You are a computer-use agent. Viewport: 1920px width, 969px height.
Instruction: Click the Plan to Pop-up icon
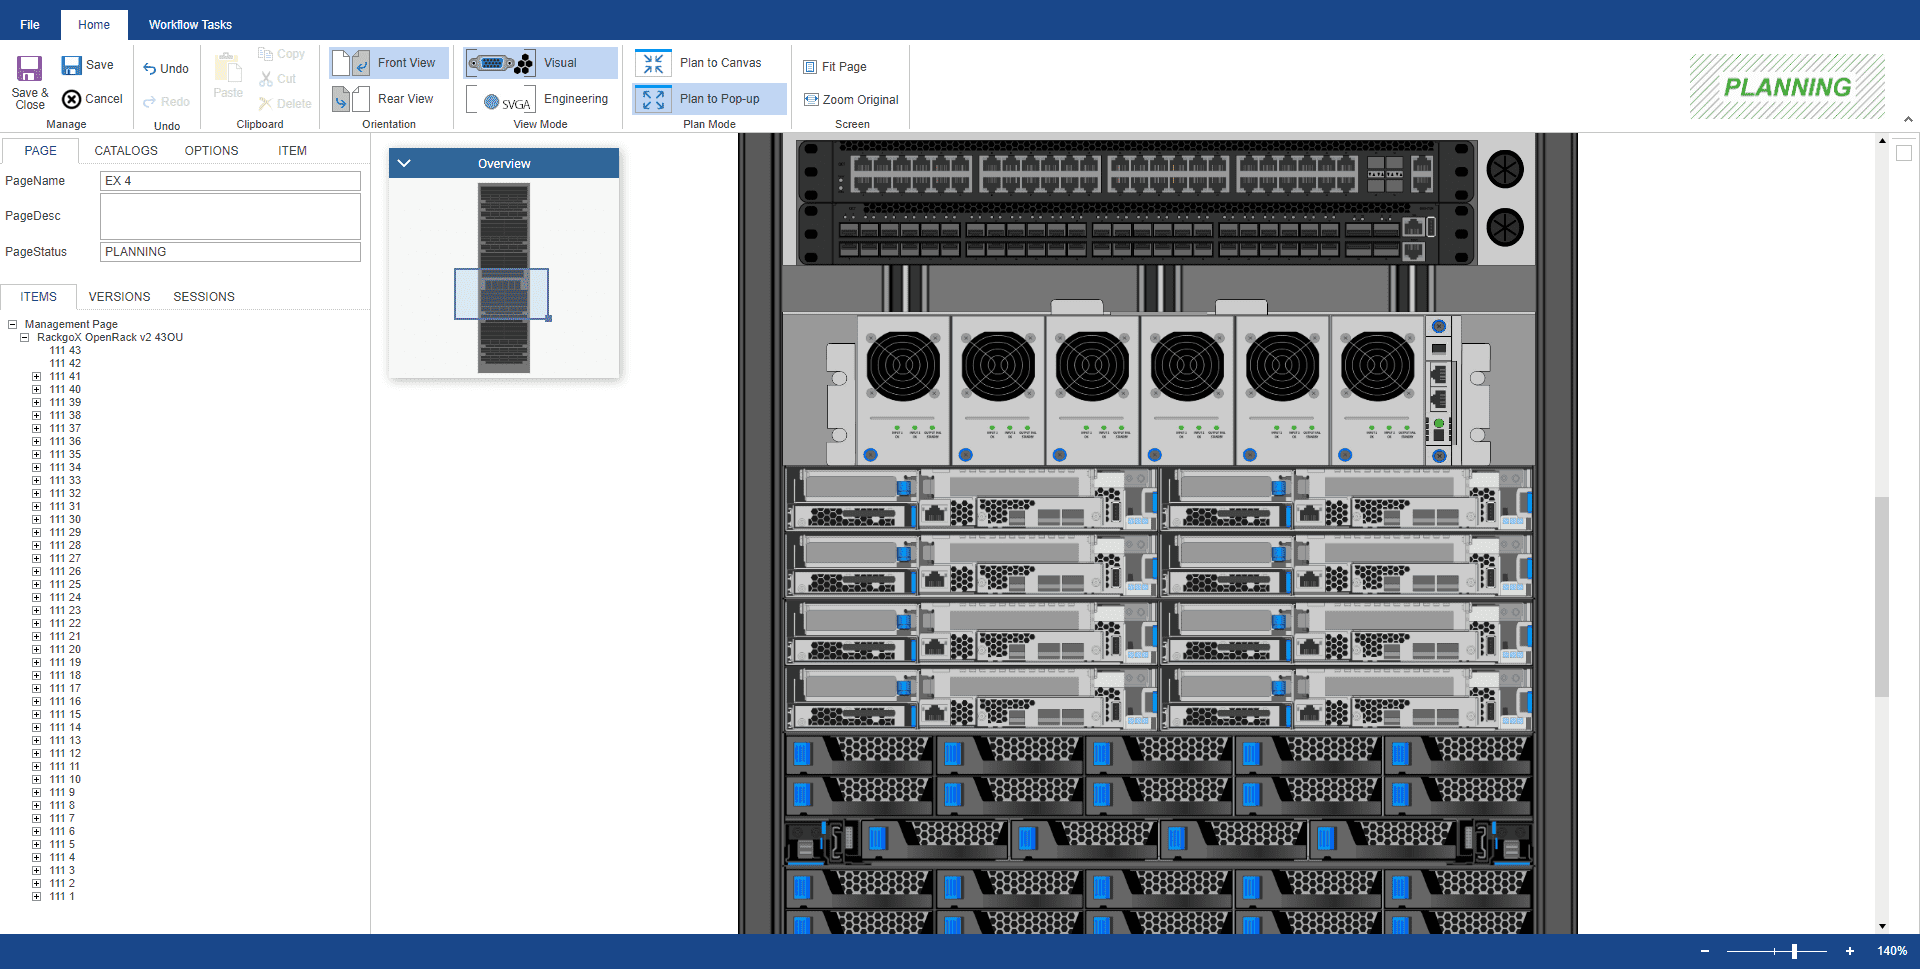[653, 99]
